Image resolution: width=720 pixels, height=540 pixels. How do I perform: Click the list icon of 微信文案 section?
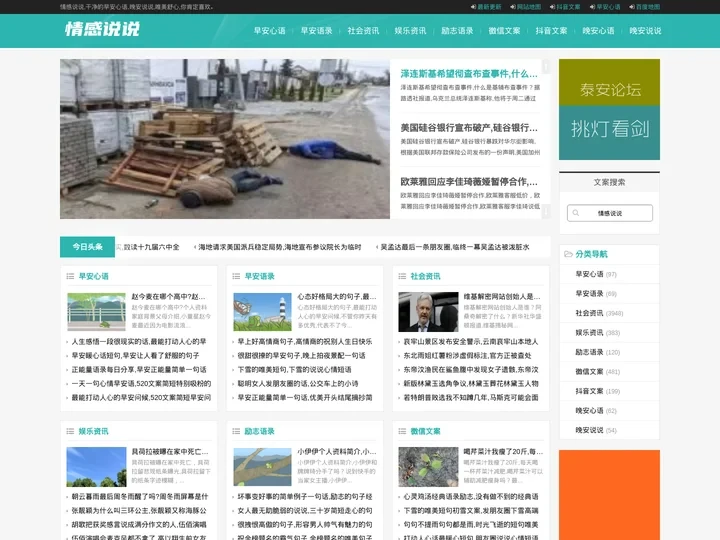402,431
